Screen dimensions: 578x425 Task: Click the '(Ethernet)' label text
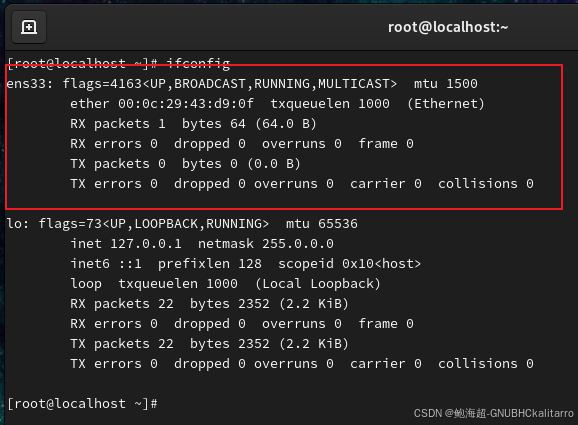(x=446, y=104)
